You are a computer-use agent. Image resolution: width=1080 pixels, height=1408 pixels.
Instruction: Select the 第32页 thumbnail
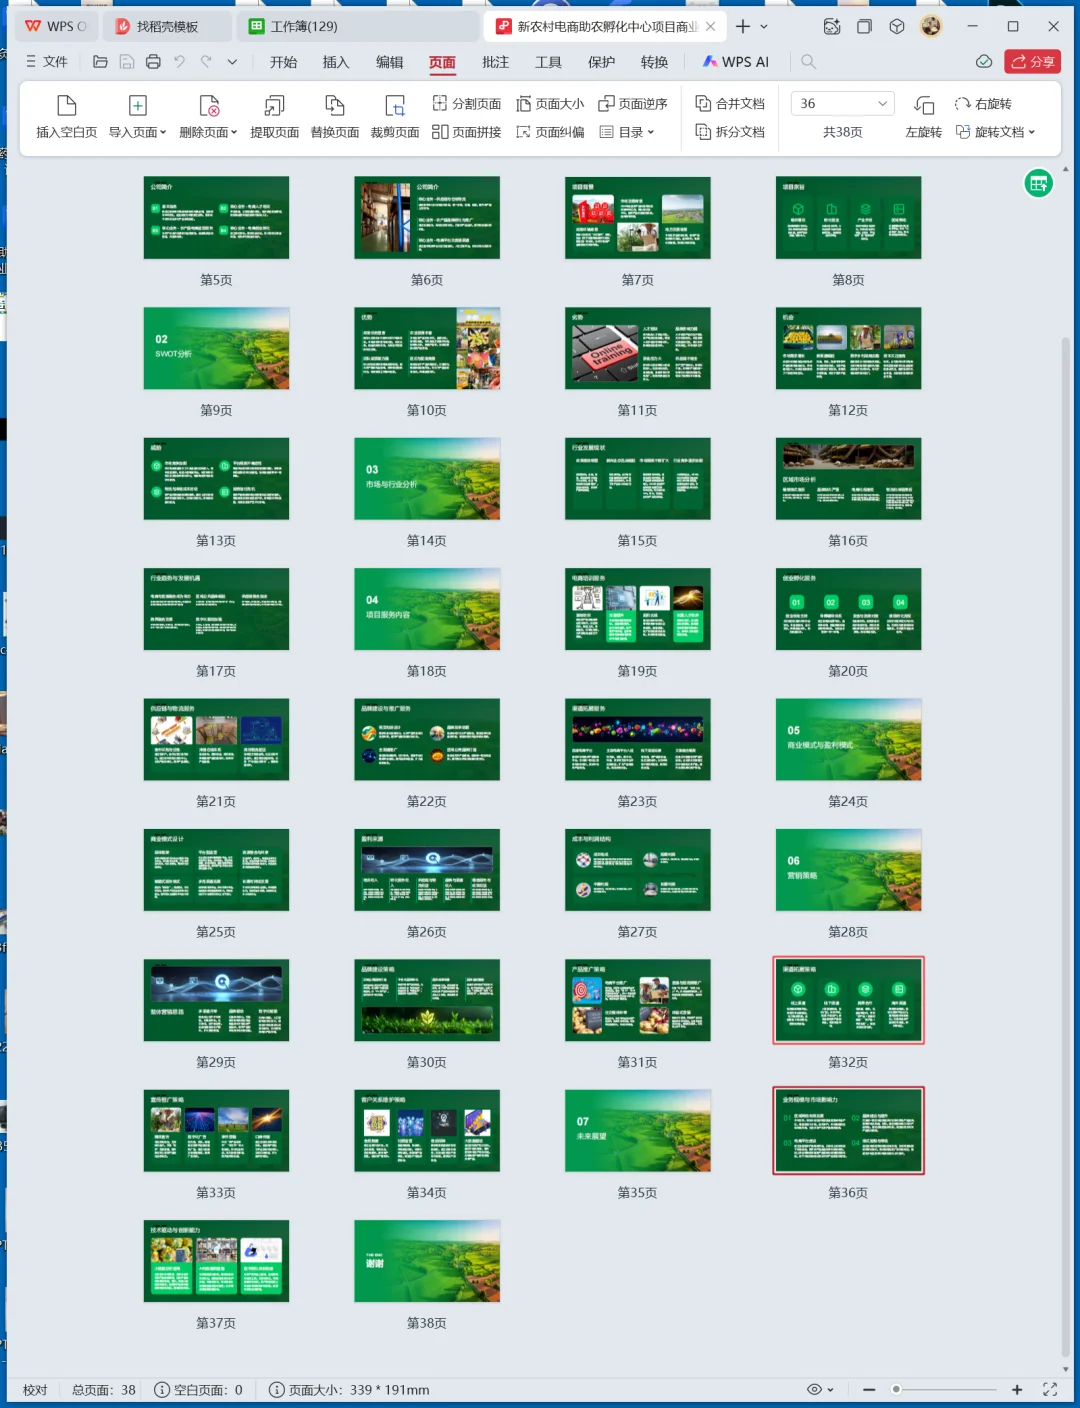[x=848, y=1000]
